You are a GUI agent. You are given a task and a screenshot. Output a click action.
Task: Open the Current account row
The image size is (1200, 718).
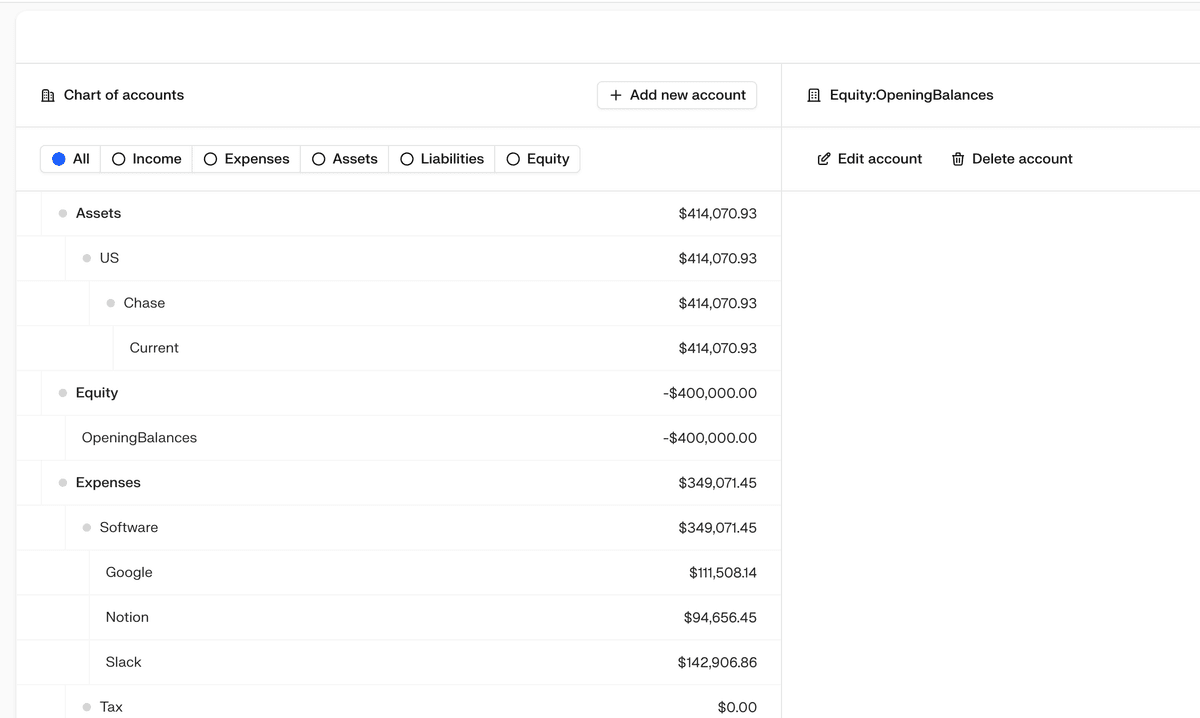(154, 348)
